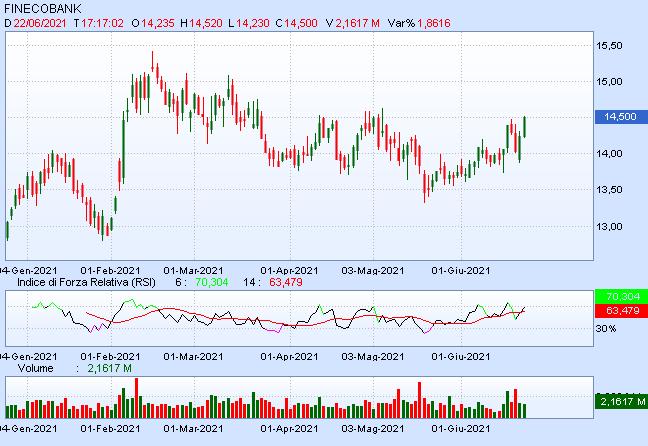This screenshot has width=648, height=446.
Task: Click the FINECOBANK chart title
Action: coord(43,8)
